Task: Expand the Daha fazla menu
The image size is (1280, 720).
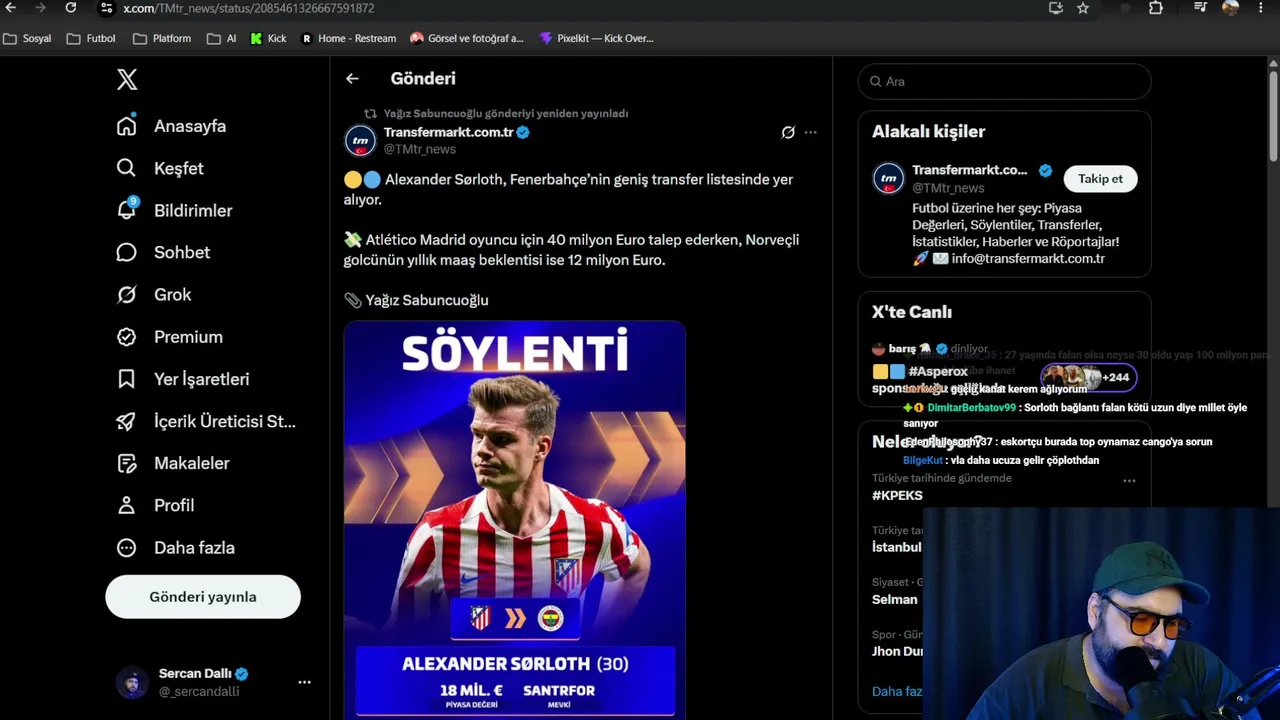Action: tap(175, 547)
